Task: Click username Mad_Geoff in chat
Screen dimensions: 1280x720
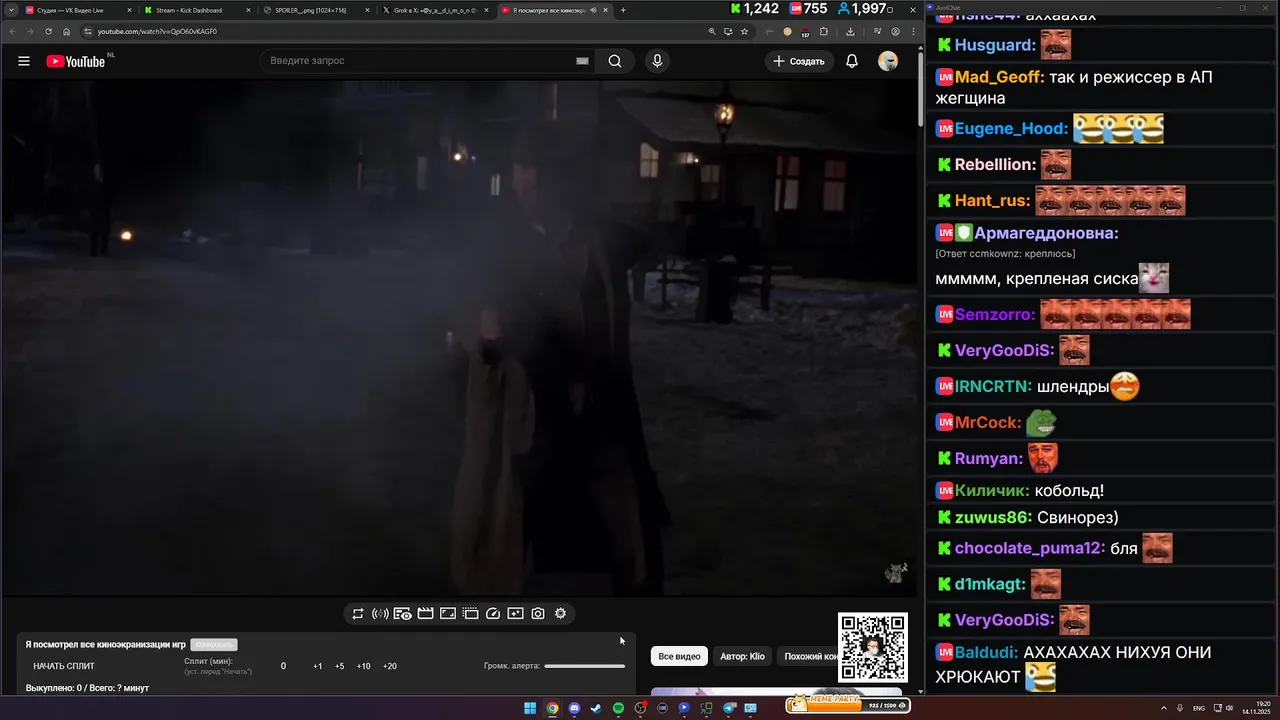Action: pos(1000,77)
